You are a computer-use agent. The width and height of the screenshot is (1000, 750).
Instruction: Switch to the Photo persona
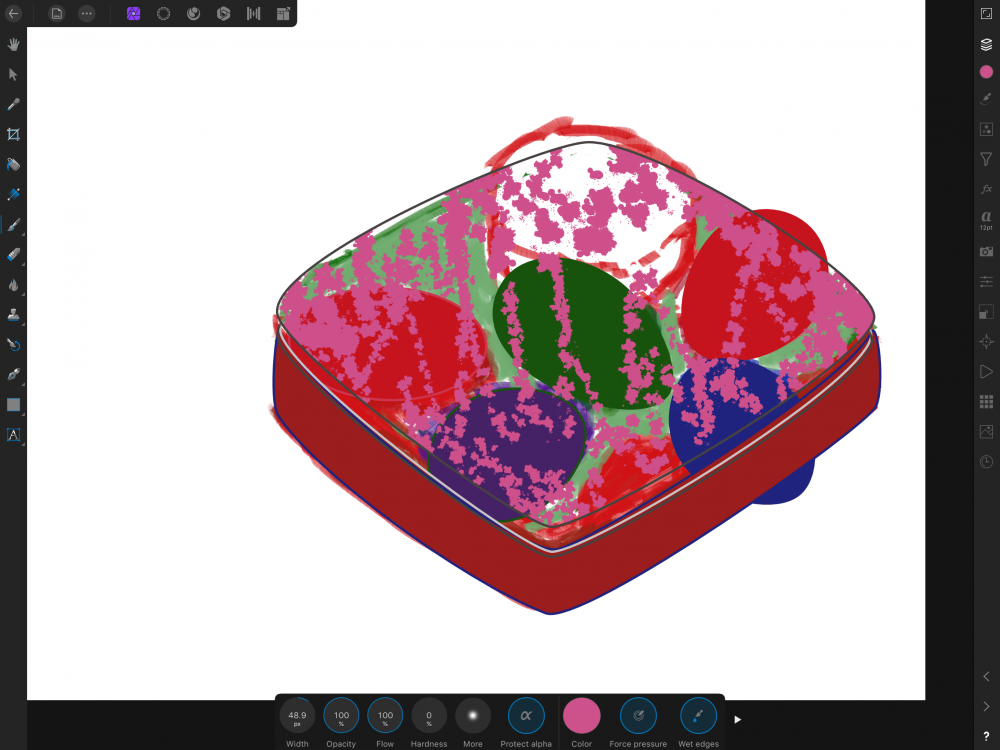(133, 13)
